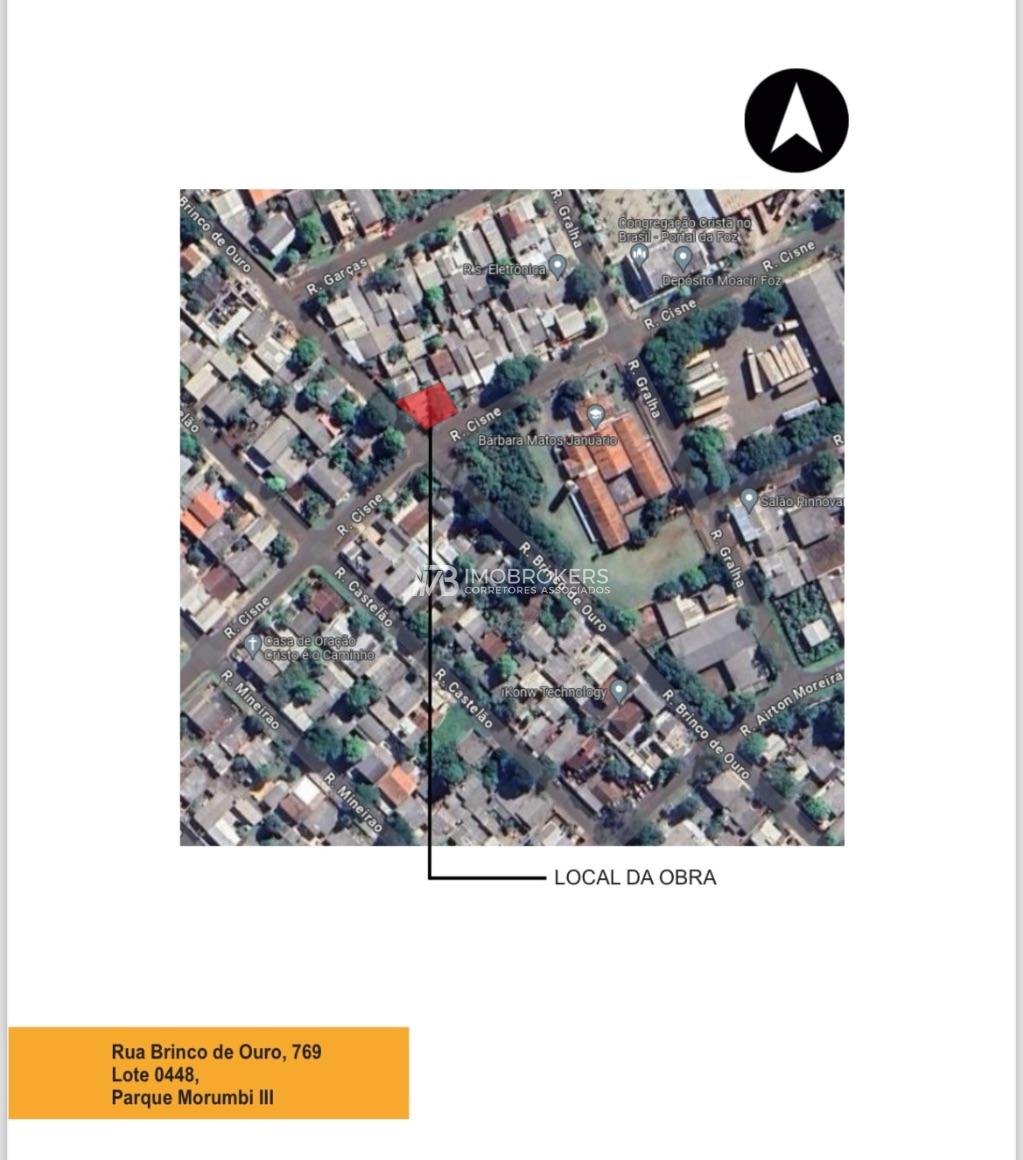Select the "iKonw Technology" place label
Screen dimensions: 1023x1160
pyautogui.click(x=555, y=692)
